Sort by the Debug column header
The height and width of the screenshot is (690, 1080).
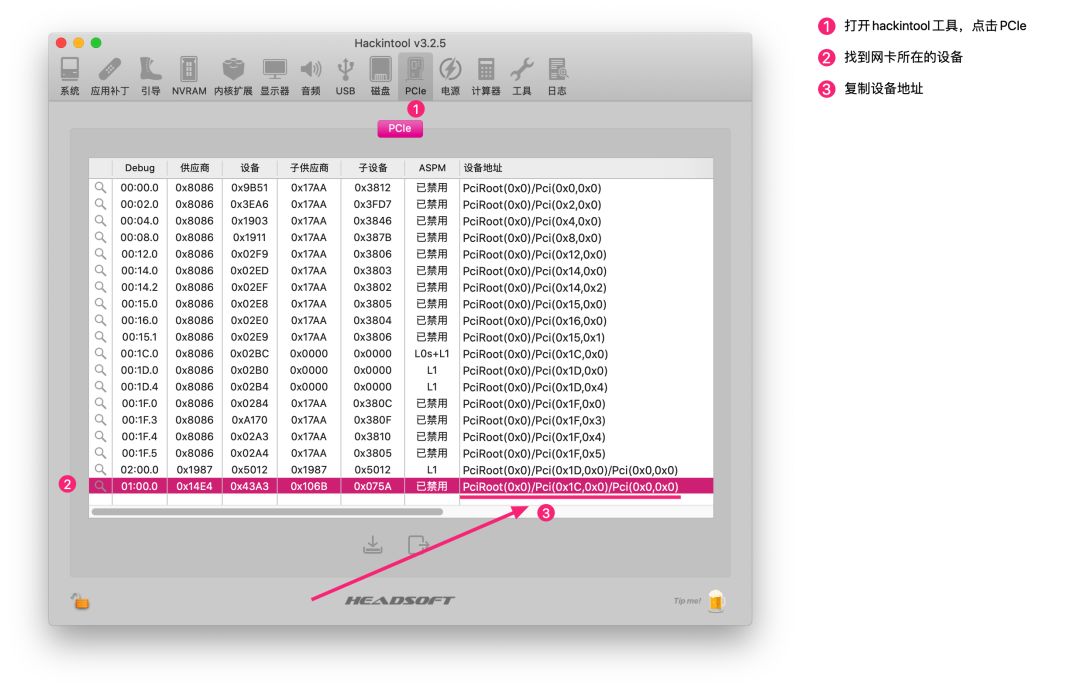[x=140, y=168]
